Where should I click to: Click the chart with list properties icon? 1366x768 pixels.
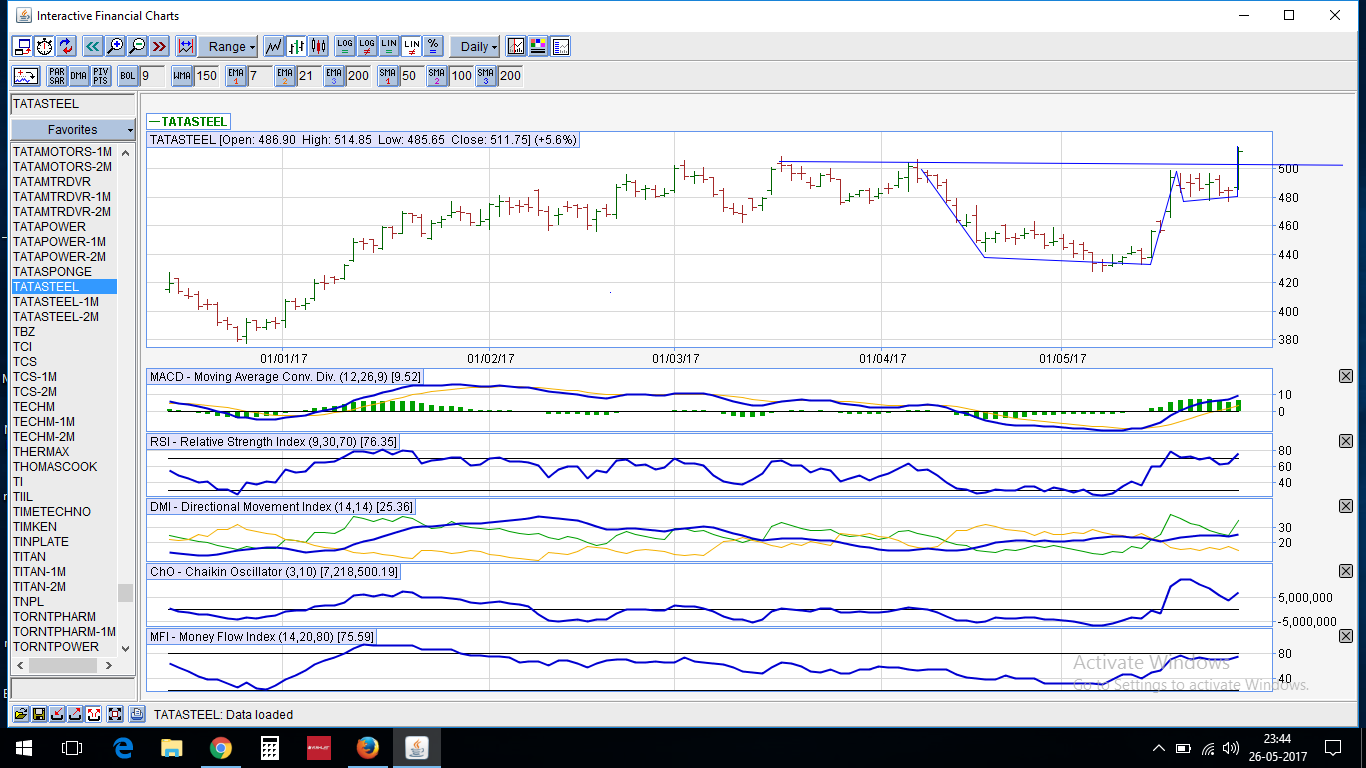pyautogui.click(x=560, y=46)
